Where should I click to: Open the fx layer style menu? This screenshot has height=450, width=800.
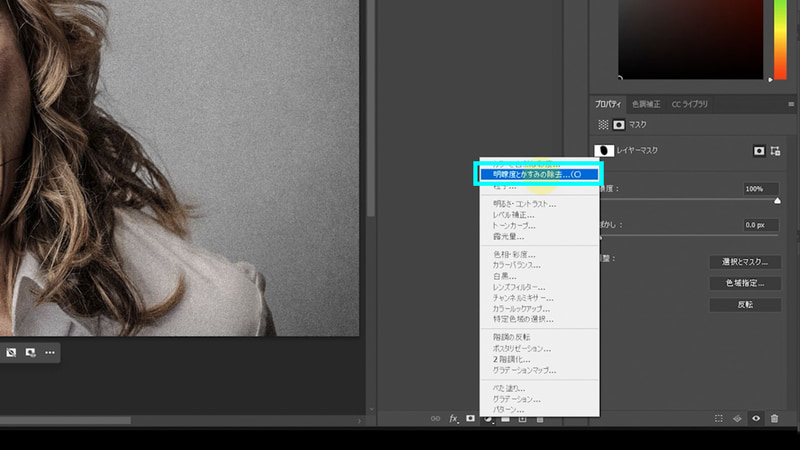[x=453, y=418]
